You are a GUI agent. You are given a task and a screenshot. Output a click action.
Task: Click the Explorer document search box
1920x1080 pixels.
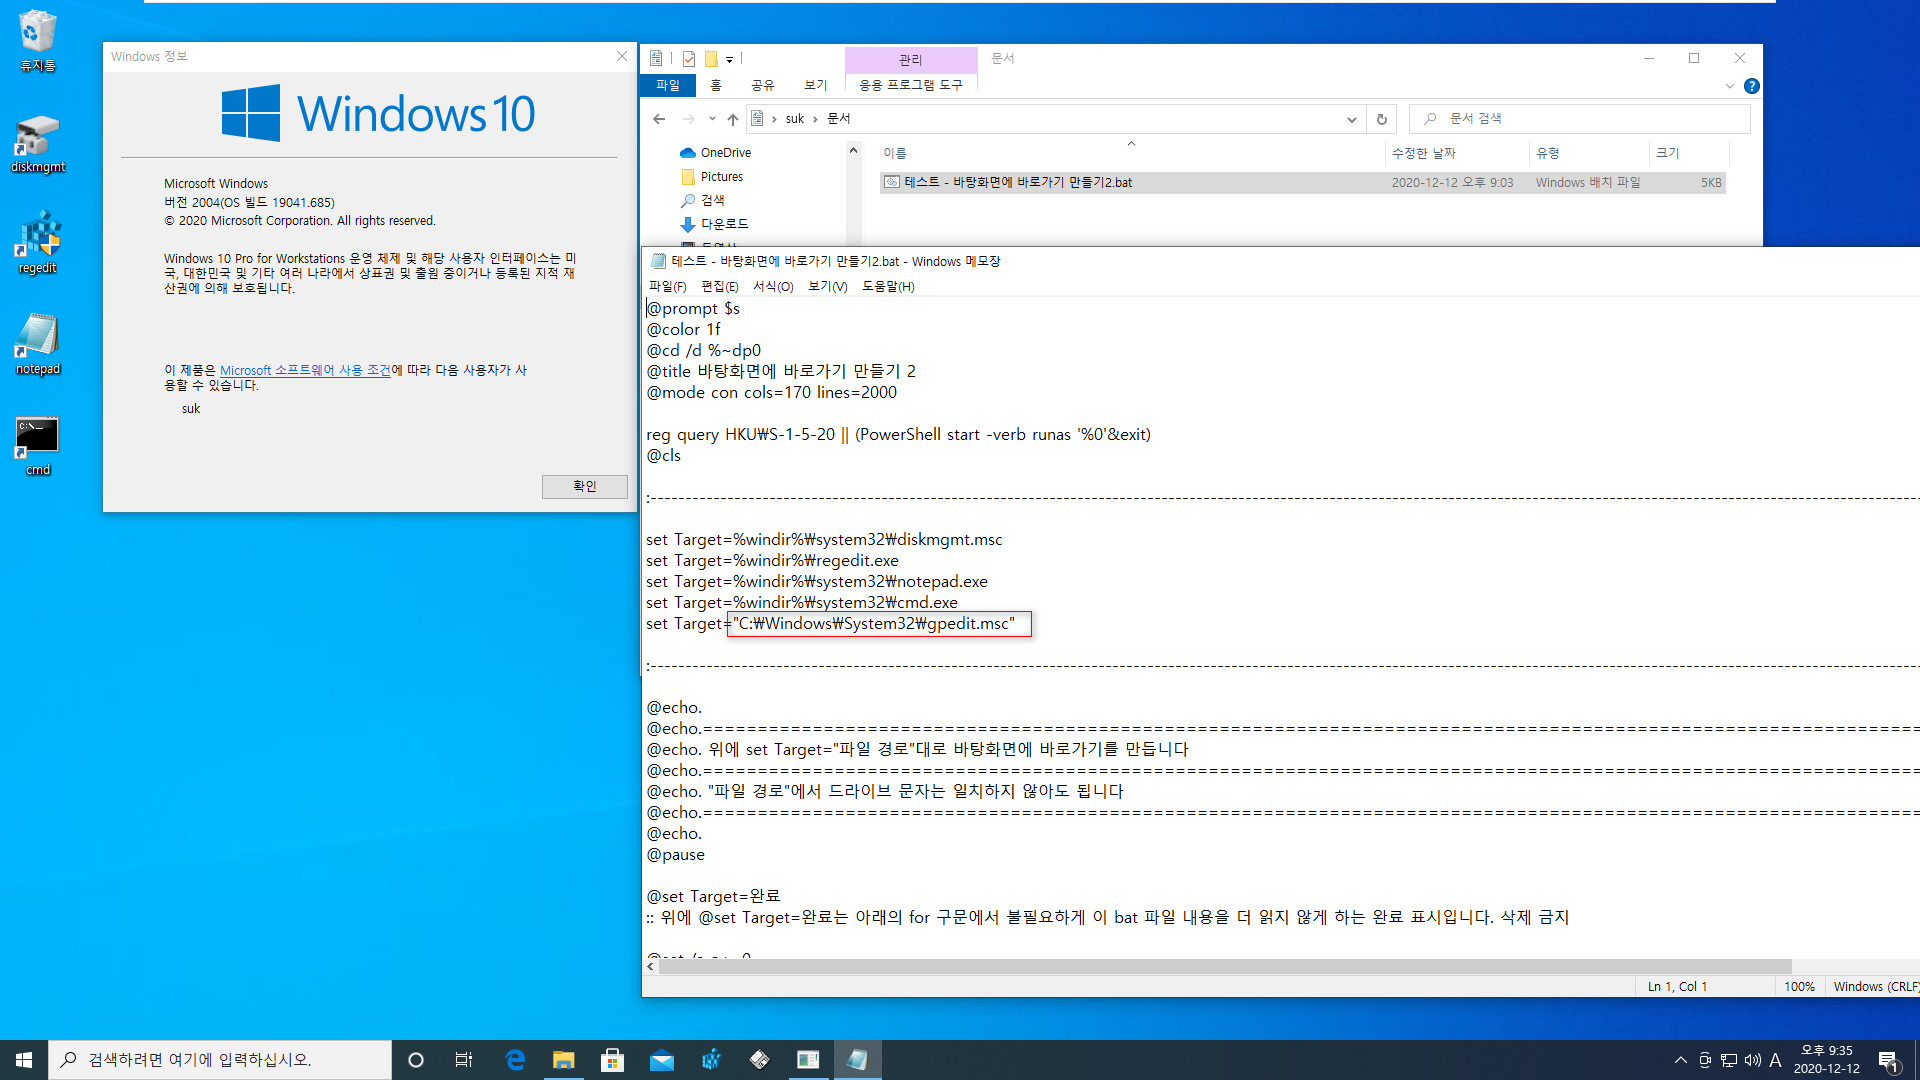coord(1580,119)
